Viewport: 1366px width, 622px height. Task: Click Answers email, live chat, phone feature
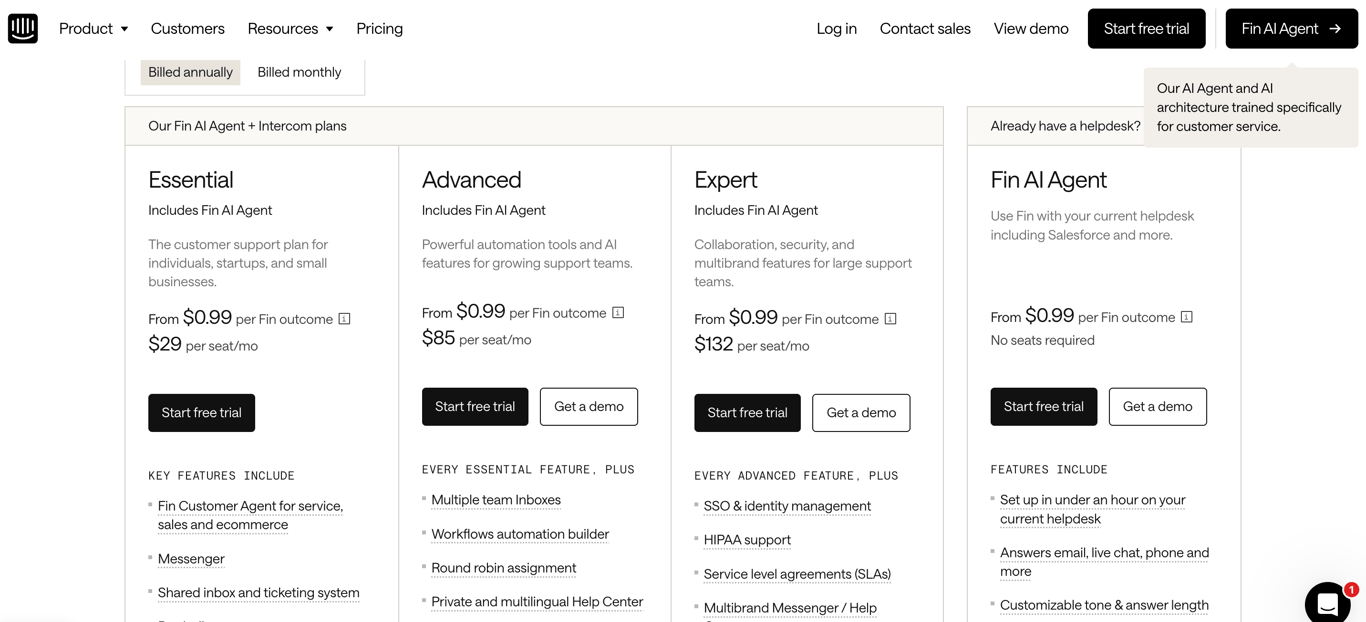tap(1104, 562)
